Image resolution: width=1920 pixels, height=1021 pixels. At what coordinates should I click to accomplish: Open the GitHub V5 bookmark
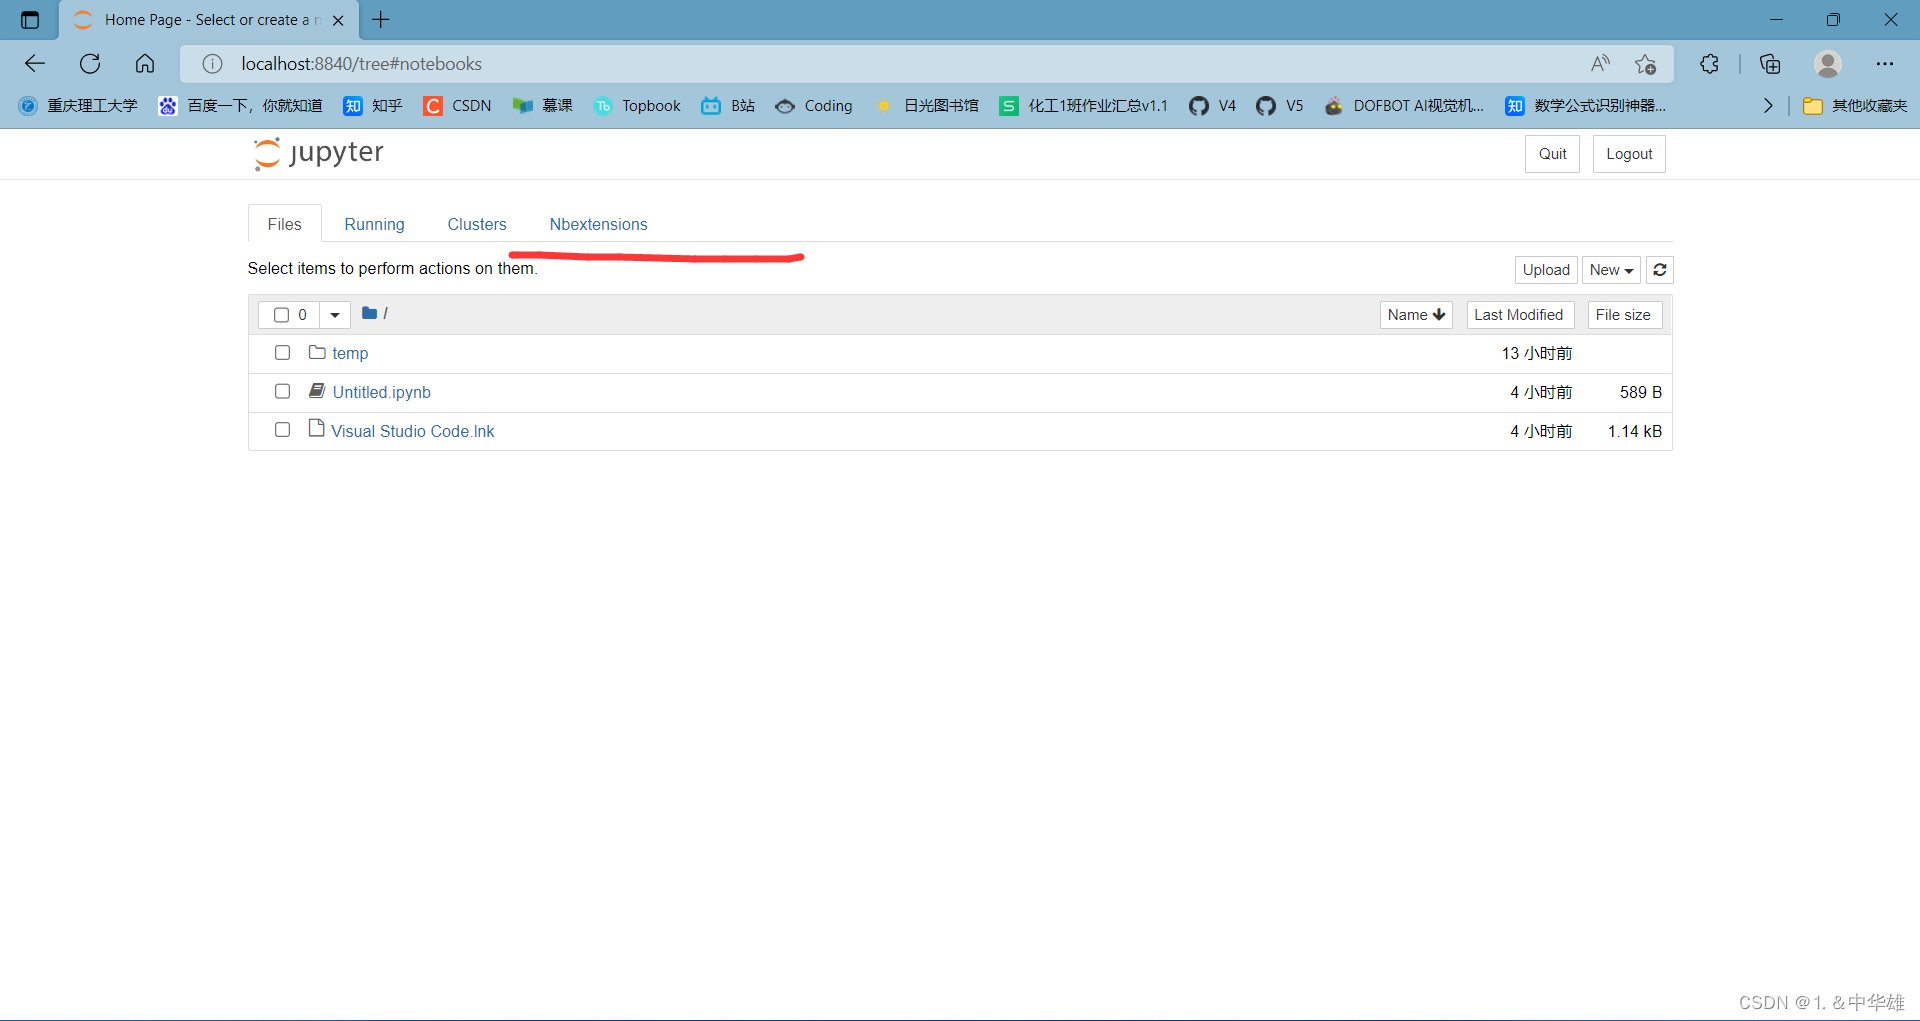tap(1280, 106)
